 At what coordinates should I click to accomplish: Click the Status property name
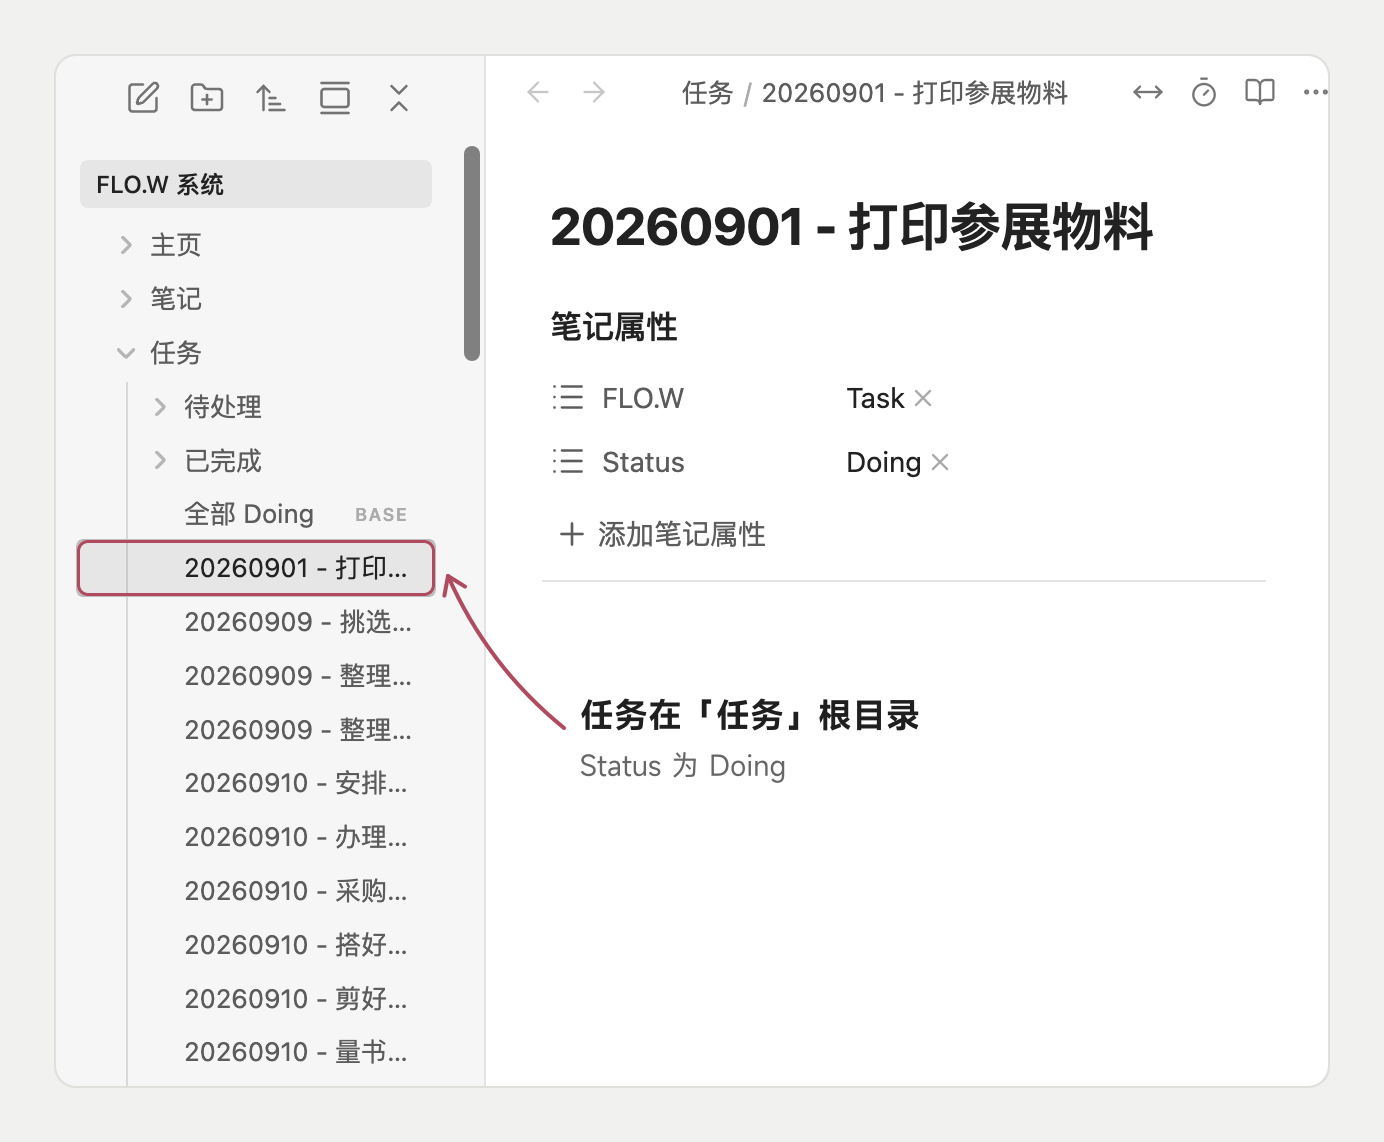pyautogui.click(x=643, y=462)
